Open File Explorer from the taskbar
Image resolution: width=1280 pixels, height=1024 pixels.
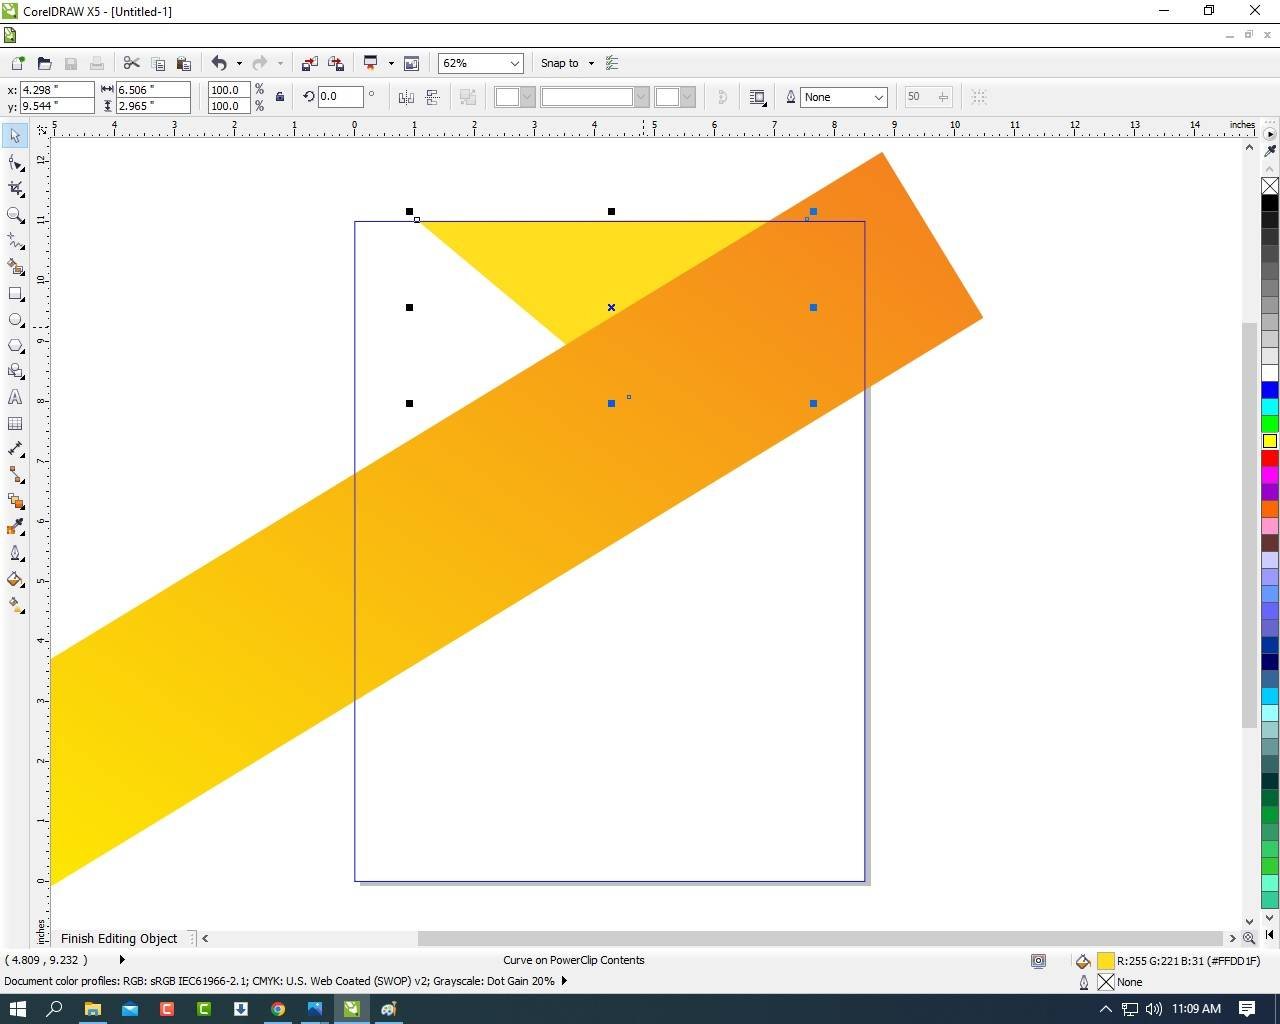pos(92,1009)
